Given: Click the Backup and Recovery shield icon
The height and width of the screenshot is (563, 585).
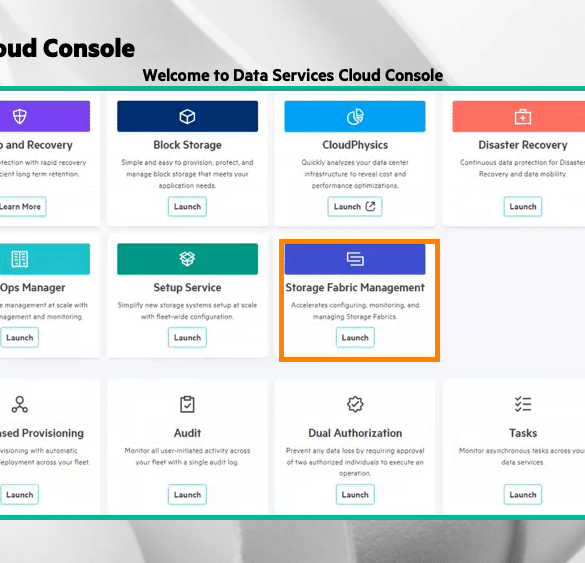Looking at the screenshot, I should [19, 117].
